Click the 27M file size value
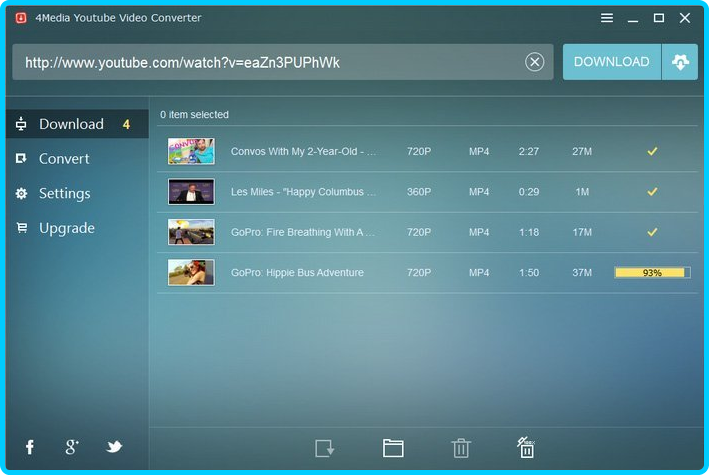The height and width of the screenshot is (475, 709). [x=582, y=152]
